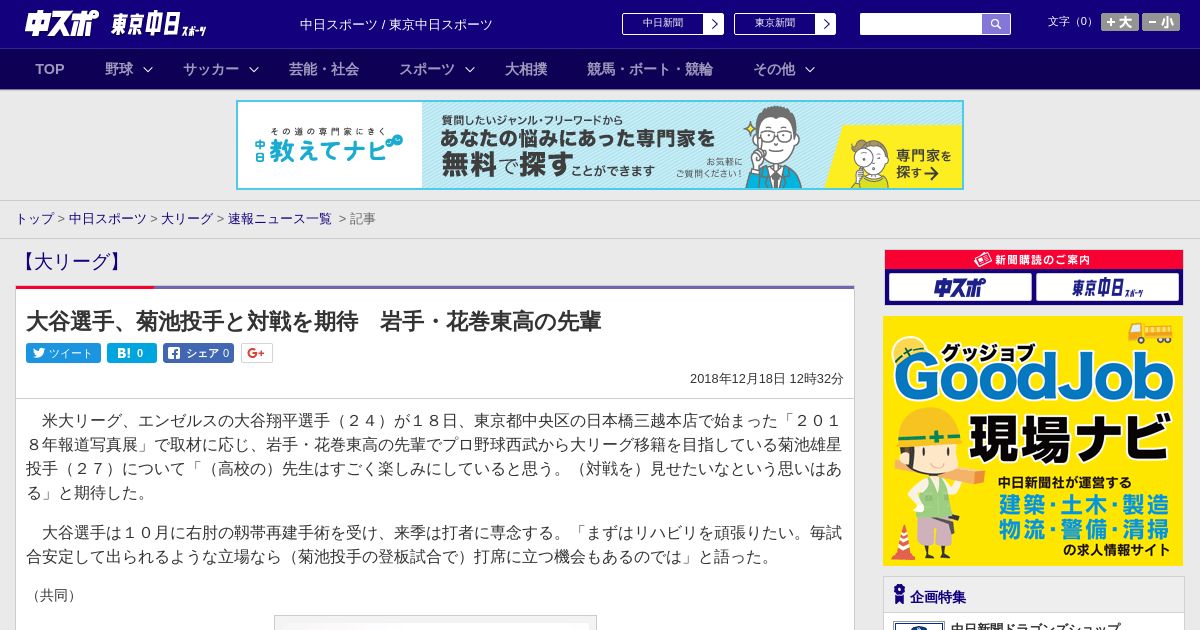
Task: Go to トップ breadcrumb link
Action: pyautogui.click(x=34, y=218)
